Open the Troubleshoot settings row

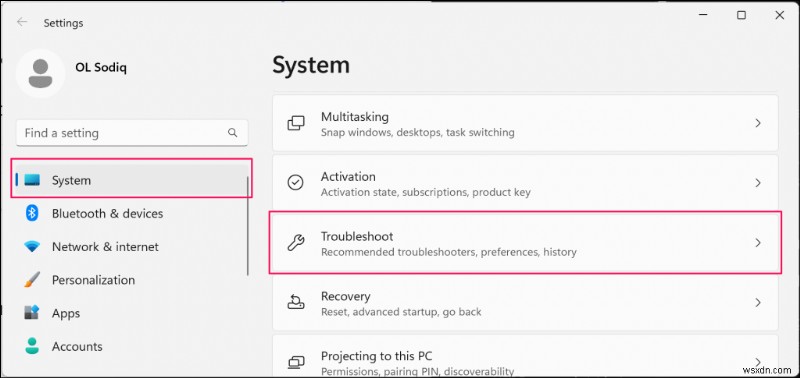pyautogui.click(x=525, y=243)
